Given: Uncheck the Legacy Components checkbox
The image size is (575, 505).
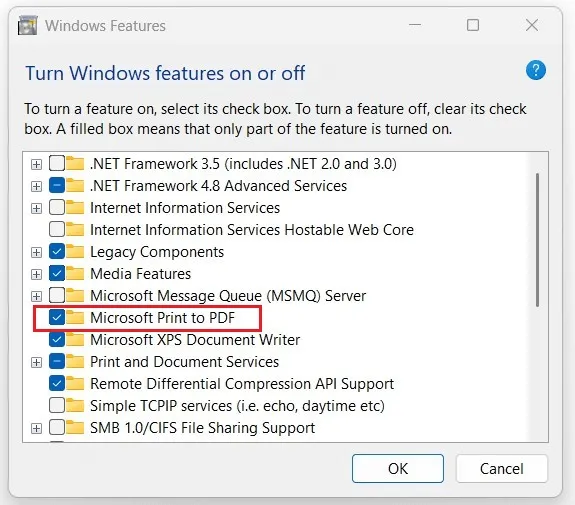Looking at the screenshot, I should pyautogui.click(x=57, y=251).
